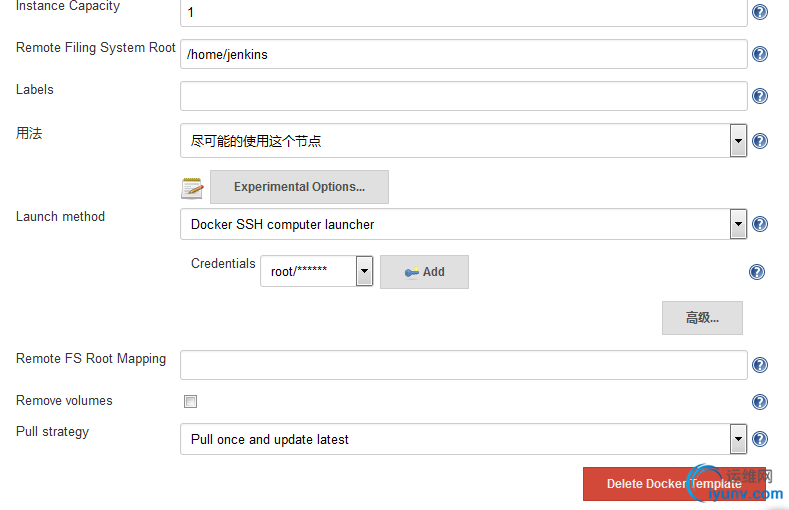
Task: Show help icon for Labels field
Action: click(x=759, y=97)
